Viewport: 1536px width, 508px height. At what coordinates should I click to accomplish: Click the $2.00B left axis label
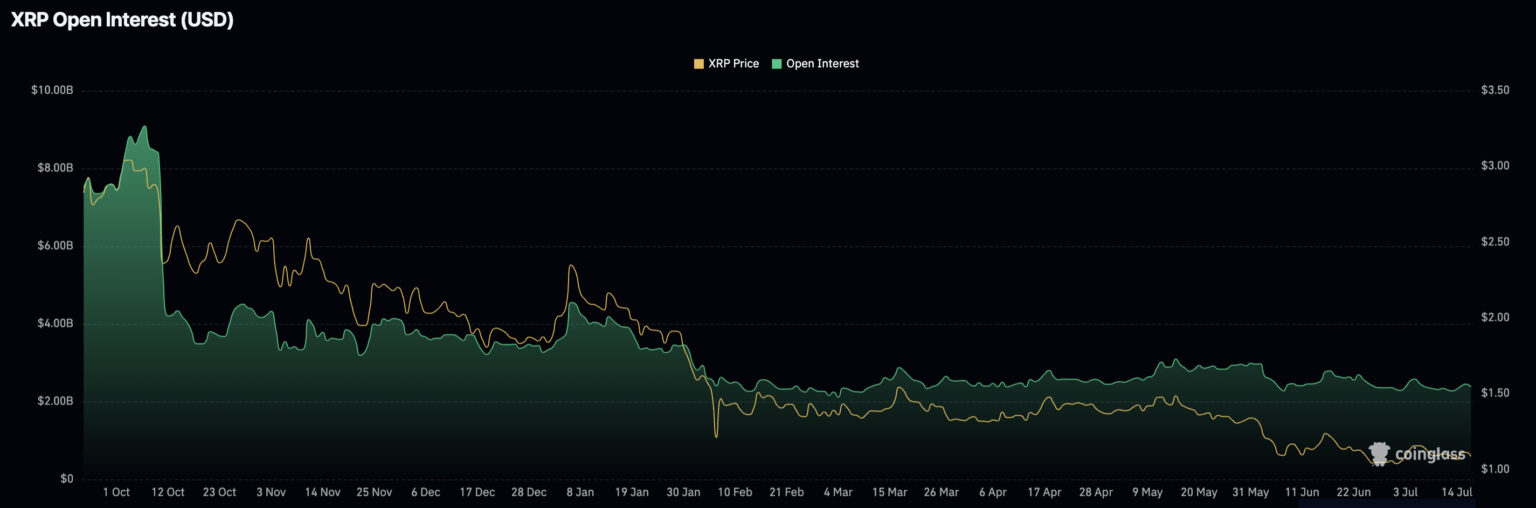tap(56, 401)
